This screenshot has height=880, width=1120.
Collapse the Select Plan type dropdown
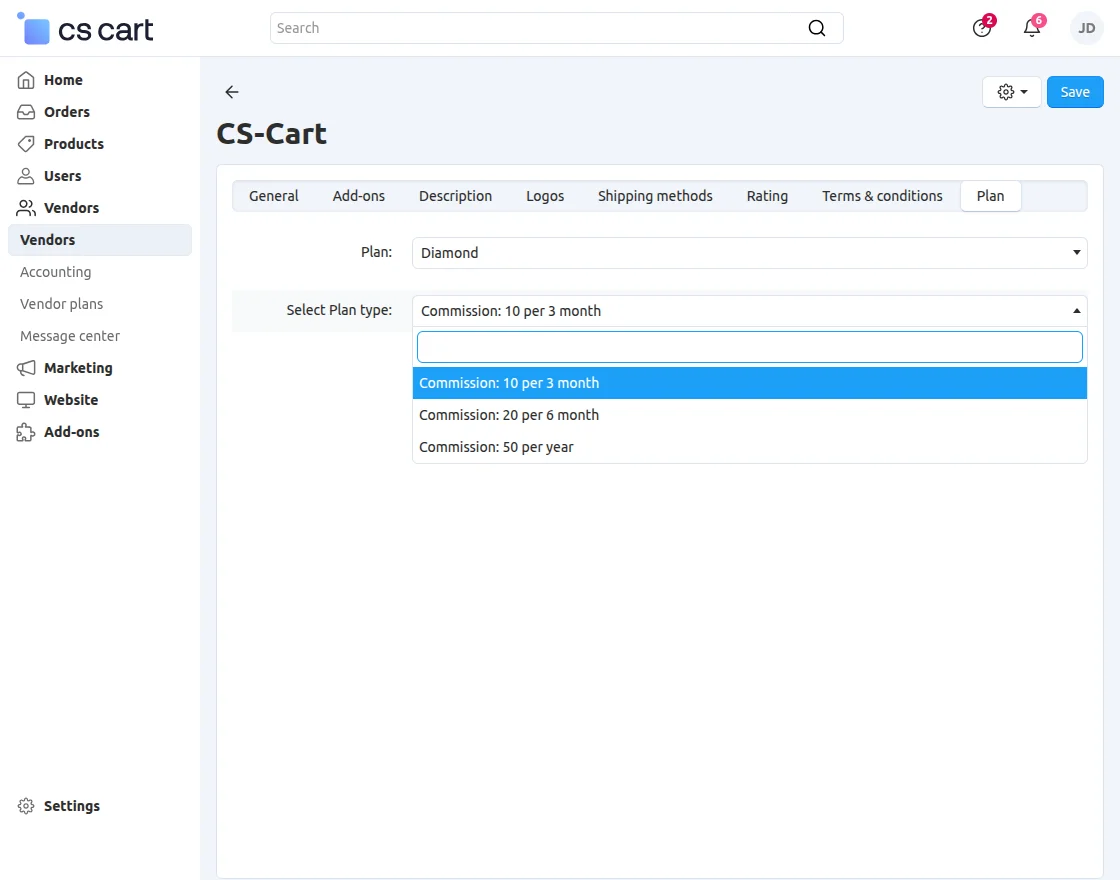coord(749,311)
